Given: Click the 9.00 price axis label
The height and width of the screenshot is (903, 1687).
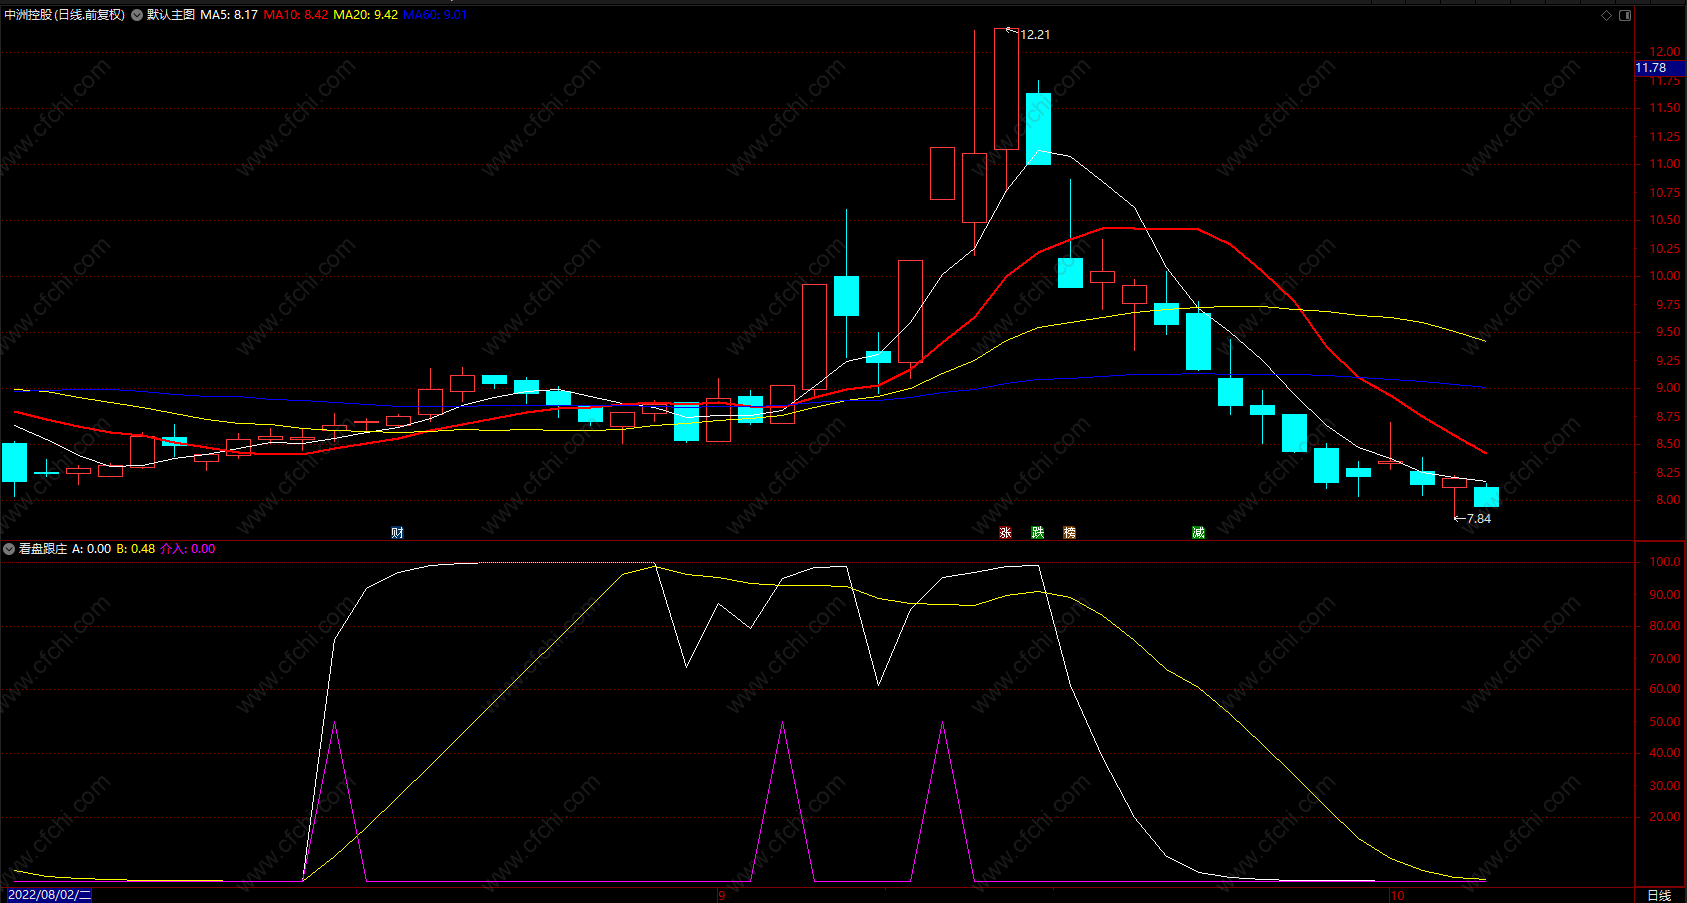Looking at the screenshot, I should (1668, 388).
